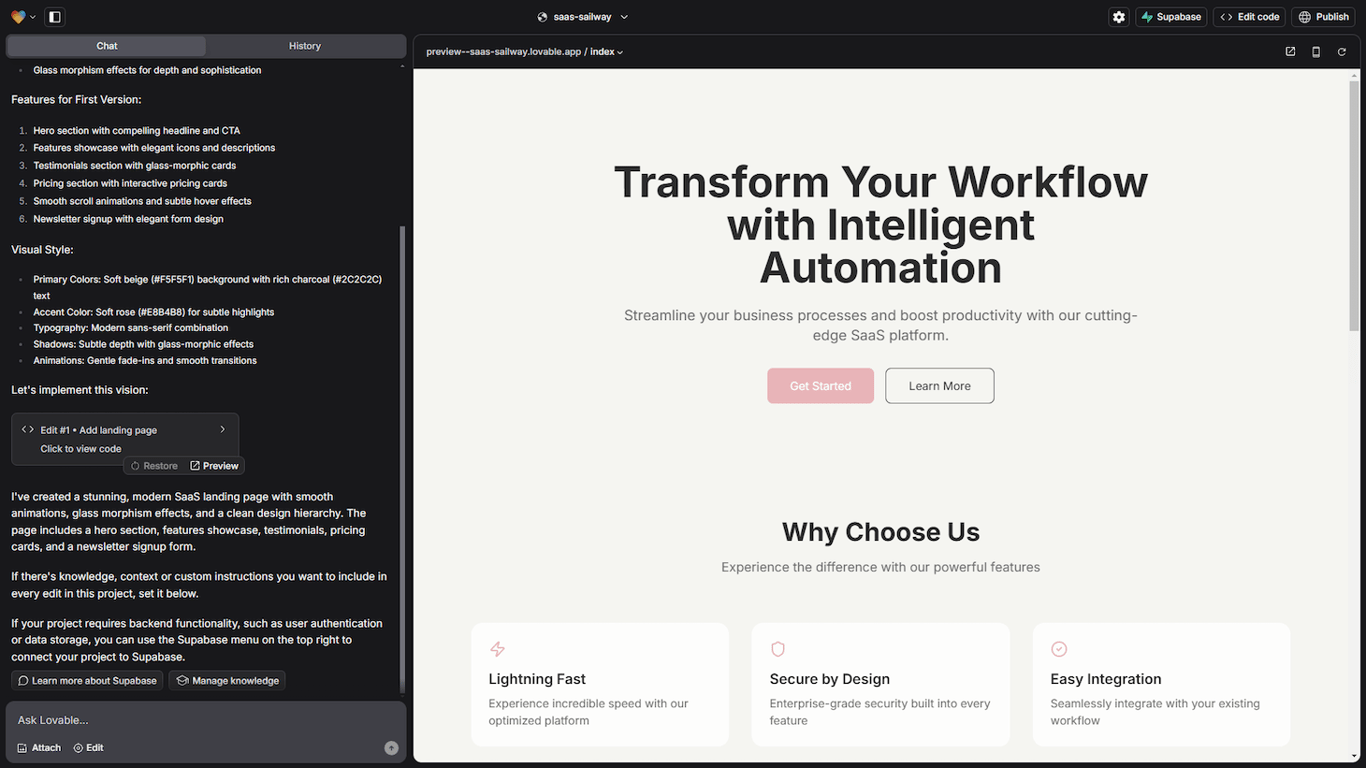Publish the project
The height and width of the screenshot is (768, 1366).
point(1324,17)
